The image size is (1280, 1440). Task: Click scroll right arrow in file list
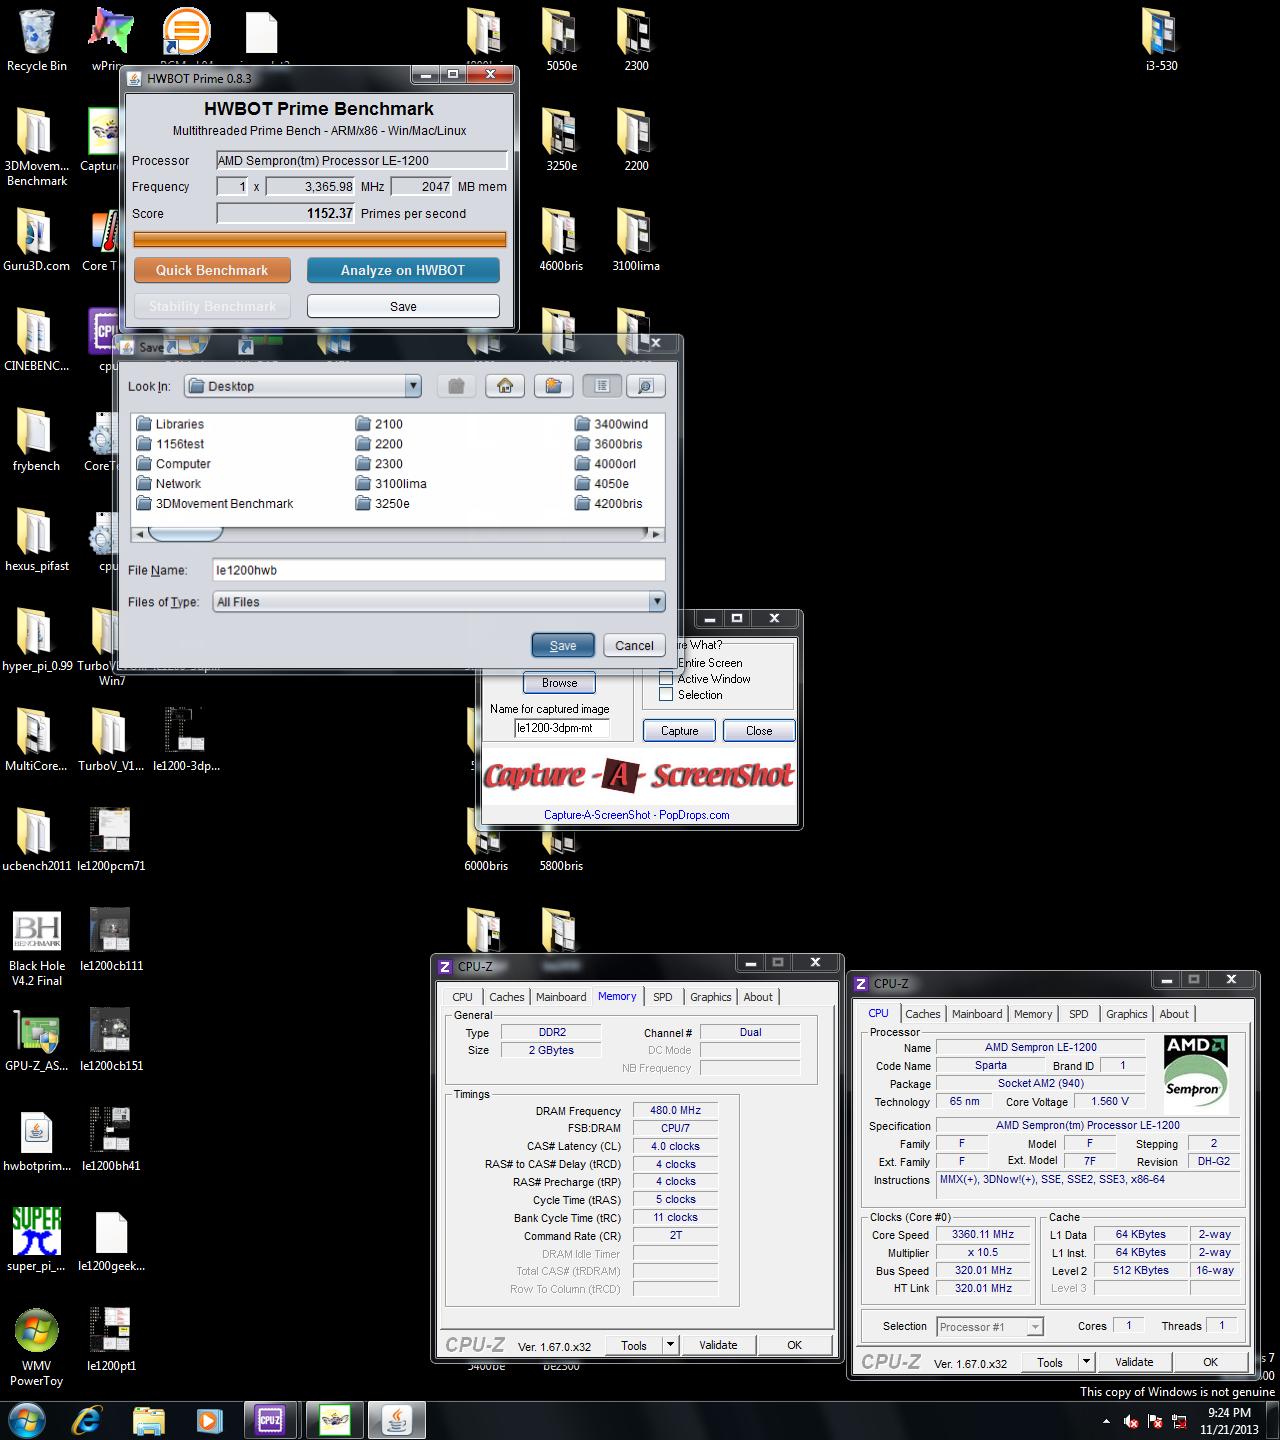pyautogui.click(x=656, y=534)
